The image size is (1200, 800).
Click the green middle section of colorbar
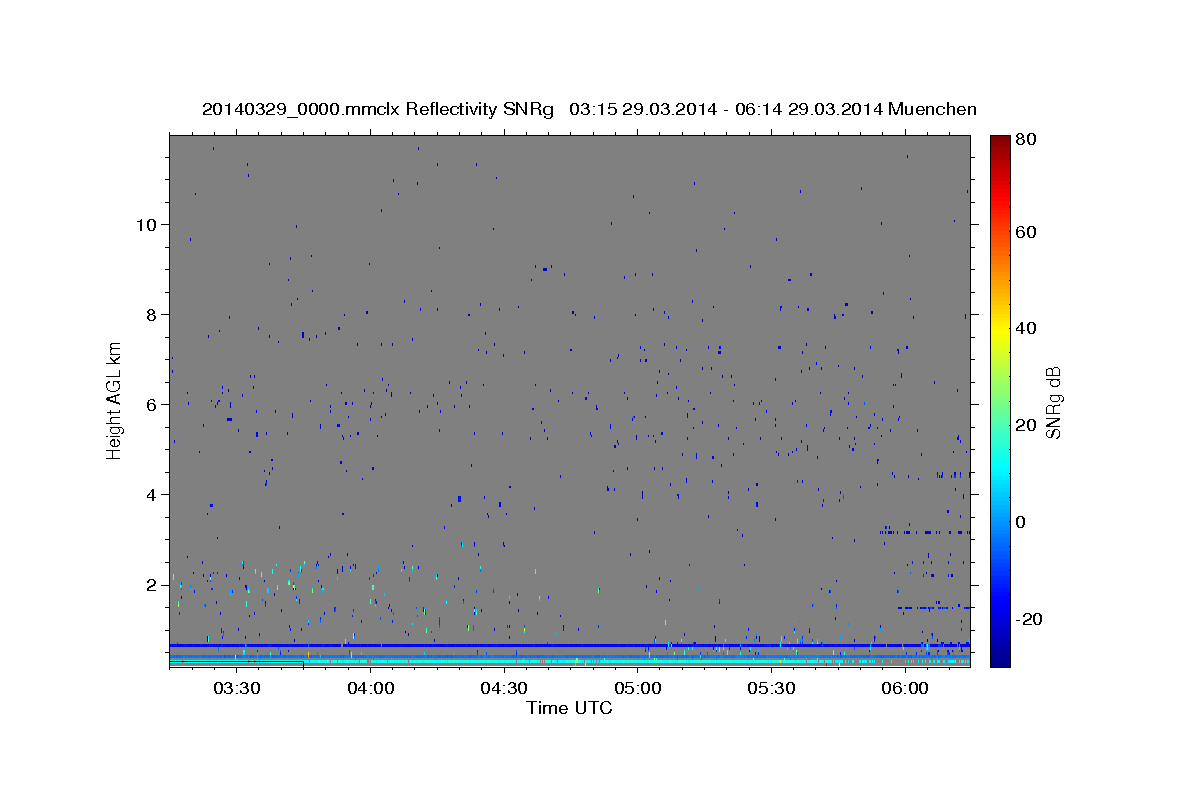[1000, 400]
